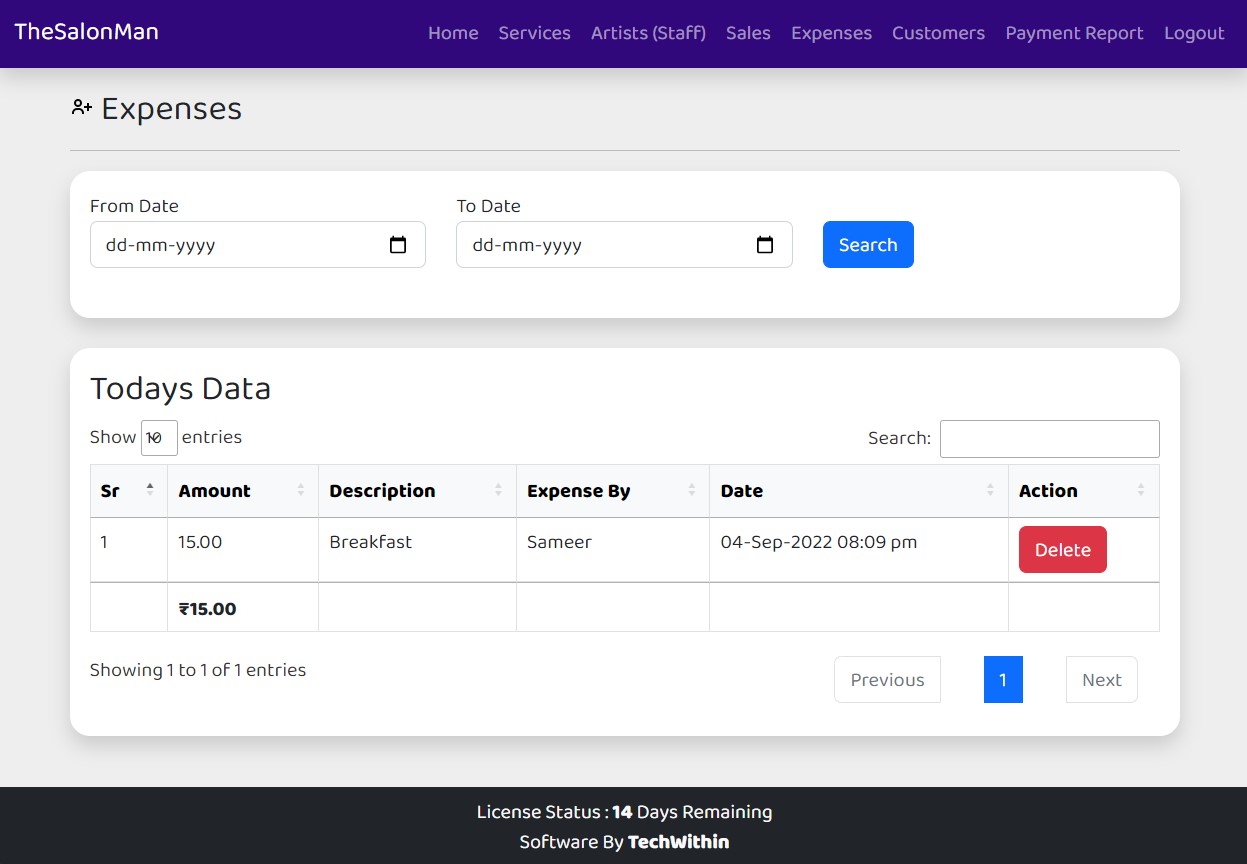This screenshot has width=1247, height=864.
Task: Open Artists (Staff) in the navbar
Action: point(648,33)
